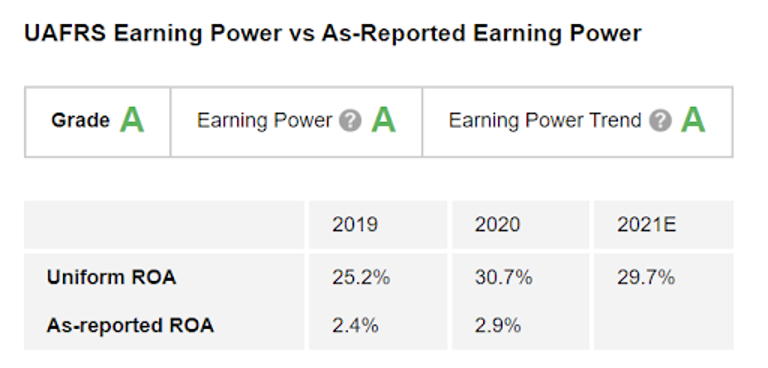Select As-reported ROA value 2.9%
The width and height of the screenshot is (768, 368).
[498, 326]
